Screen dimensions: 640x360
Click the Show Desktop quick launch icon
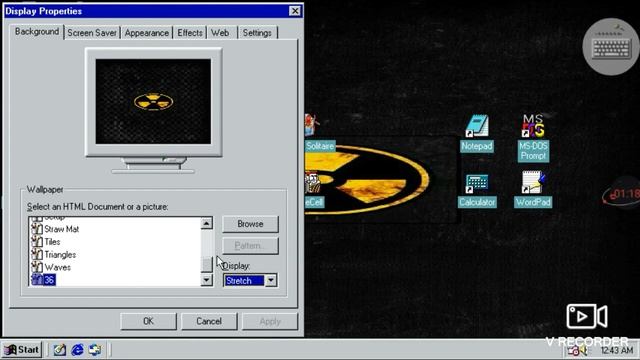60,350
